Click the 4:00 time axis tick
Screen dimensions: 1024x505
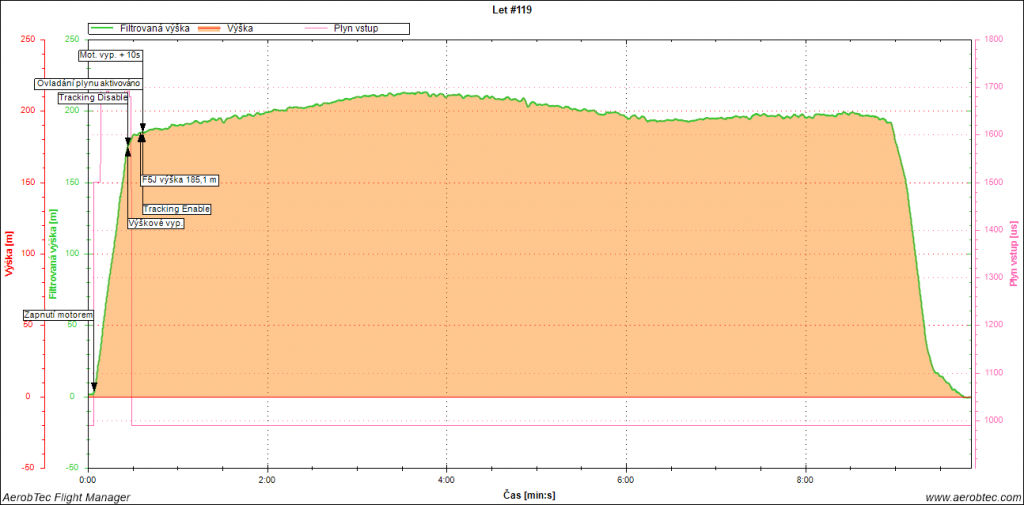click(x=446, y=479)
